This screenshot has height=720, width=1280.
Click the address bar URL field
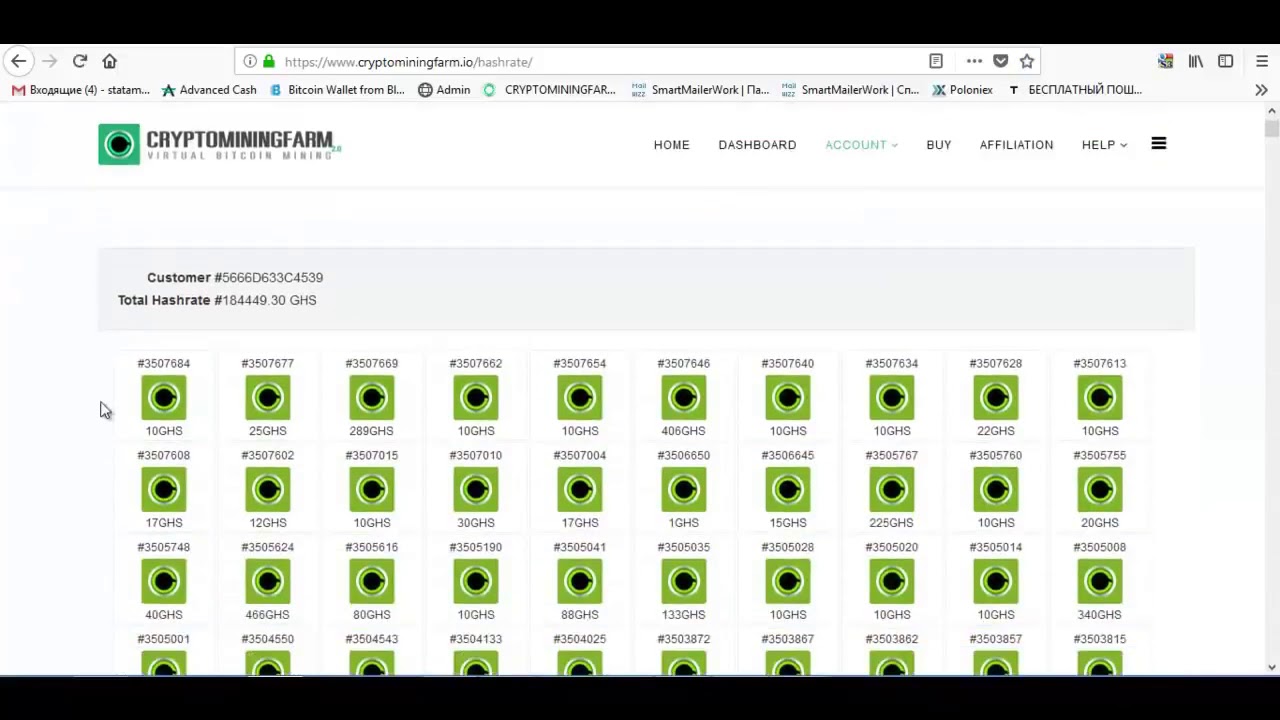point(600,62)
